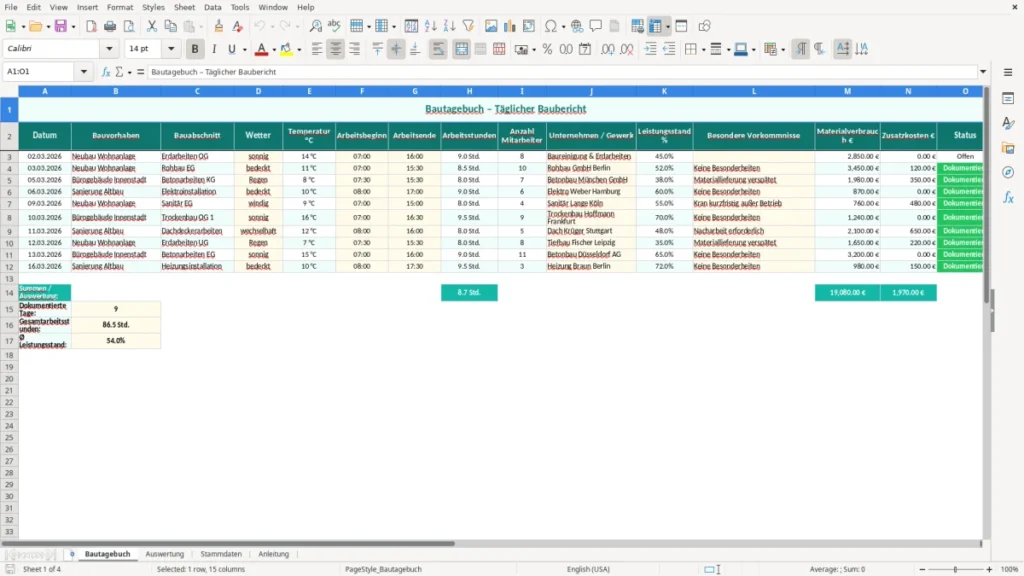The width and height of the screenshot is (1024, 576).
Task: Open the Format menu
Action: coord(120,7)
